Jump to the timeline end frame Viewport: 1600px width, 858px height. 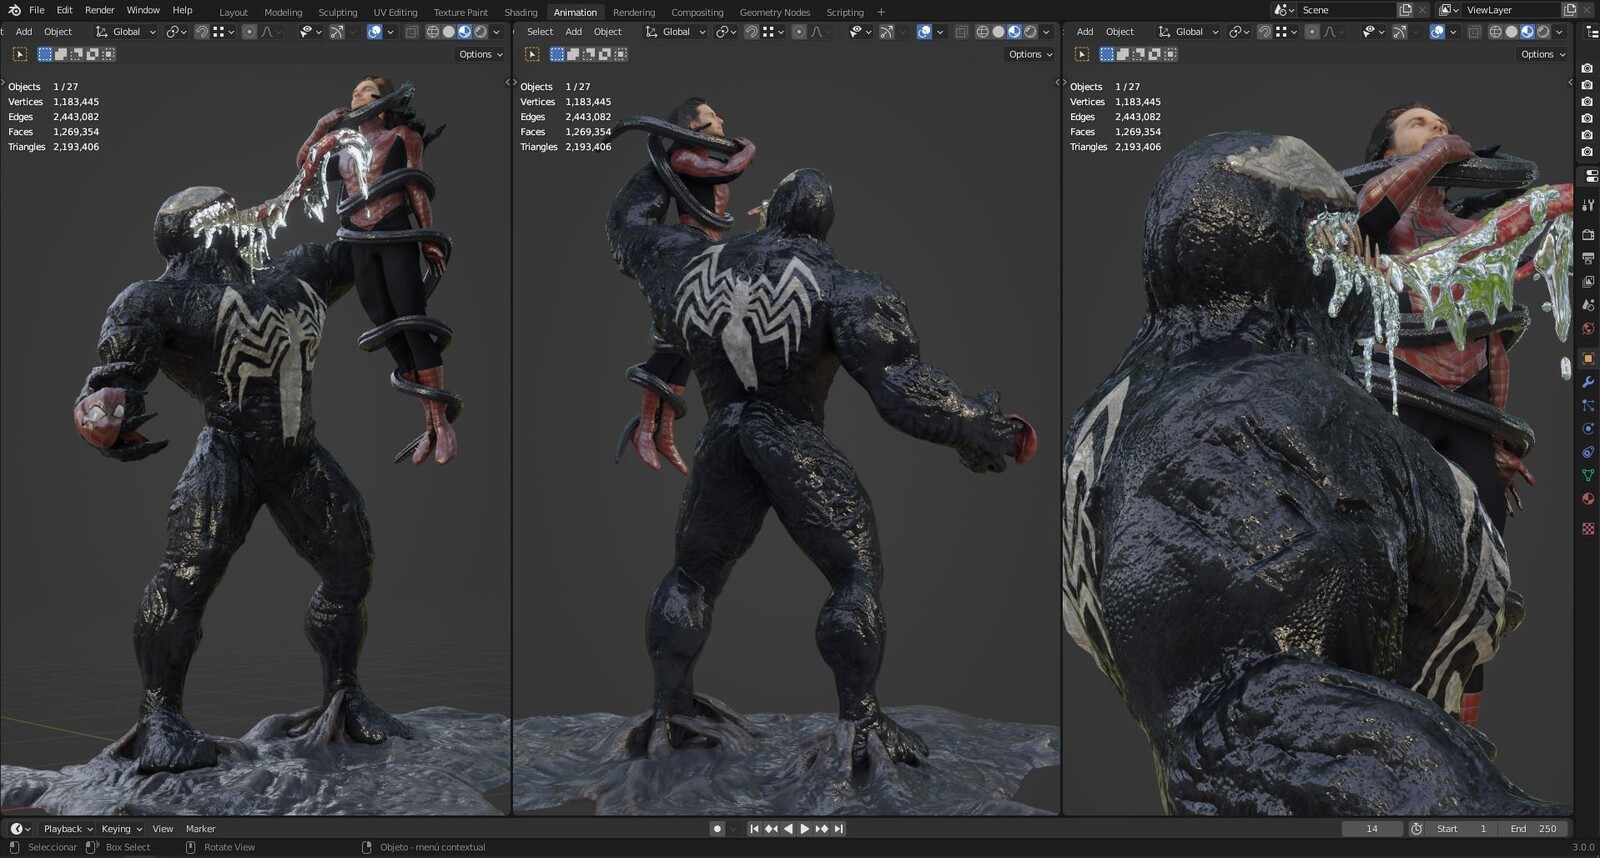click(x=839, y=828)
